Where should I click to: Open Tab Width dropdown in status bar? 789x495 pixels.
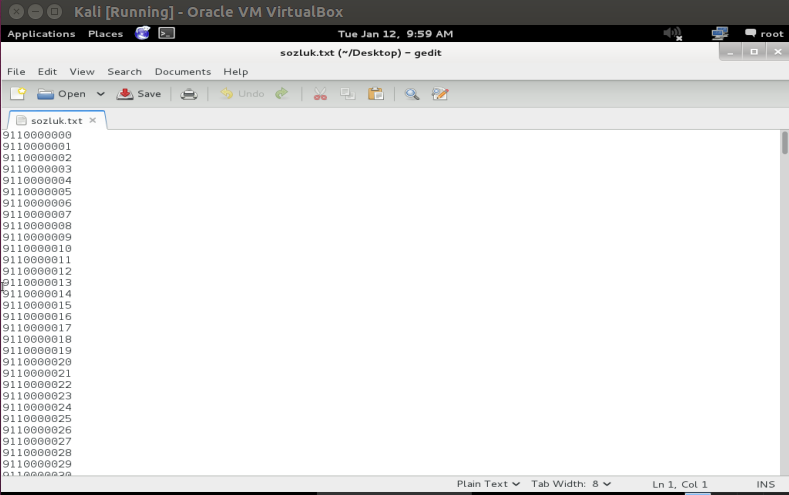(x=571, y=484)
